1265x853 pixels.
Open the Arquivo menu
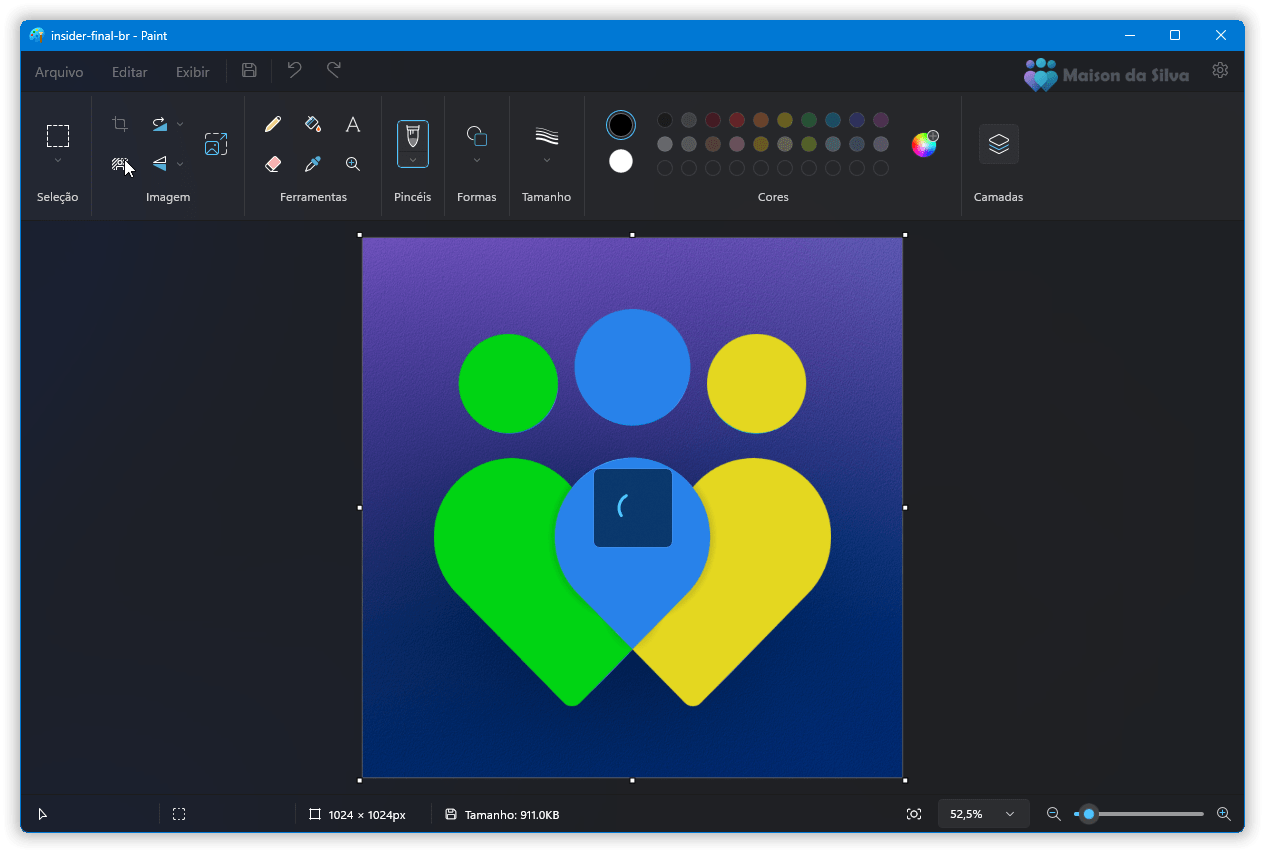coord(58,71)
